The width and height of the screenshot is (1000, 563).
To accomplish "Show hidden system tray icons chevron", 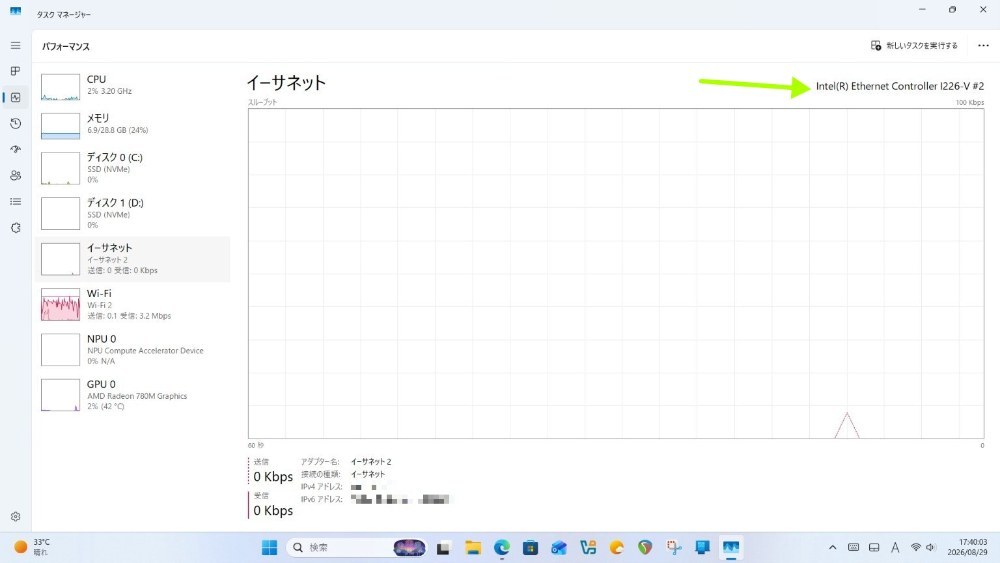I will (832, 547).
